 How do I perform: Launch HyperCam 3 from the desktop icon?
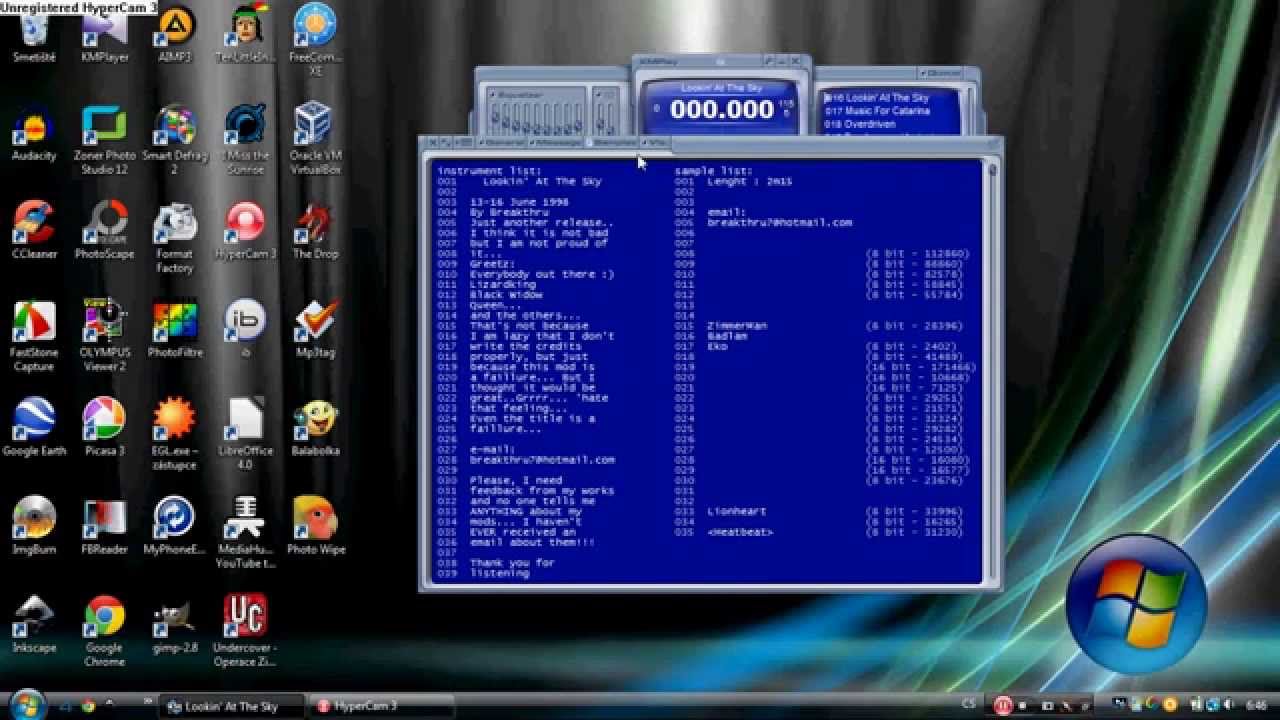[245, 232]
